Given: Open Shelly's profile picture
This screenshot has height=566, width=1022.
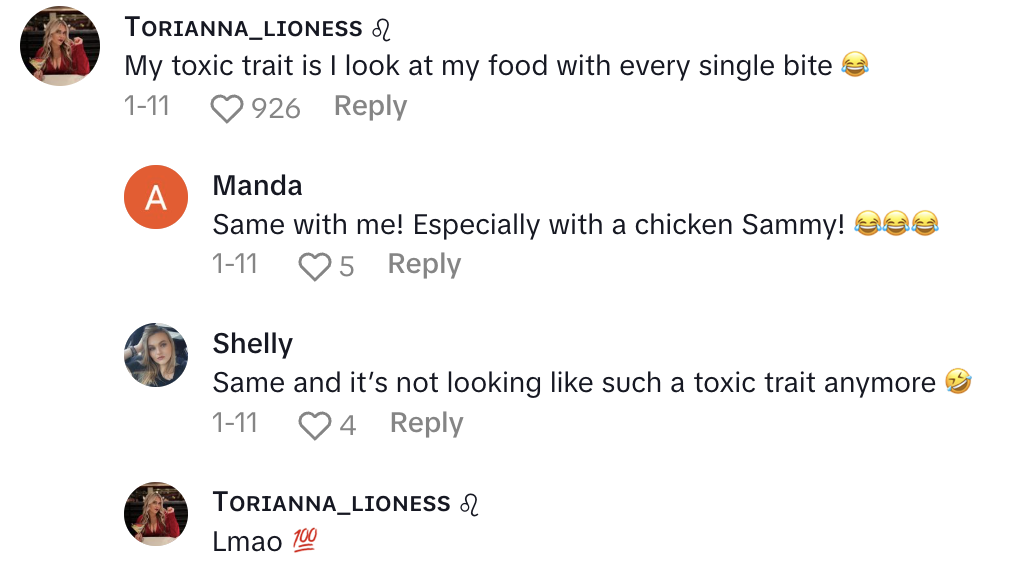Looking at the screenshot, I should pyautogui.click(x=155, y=355).
